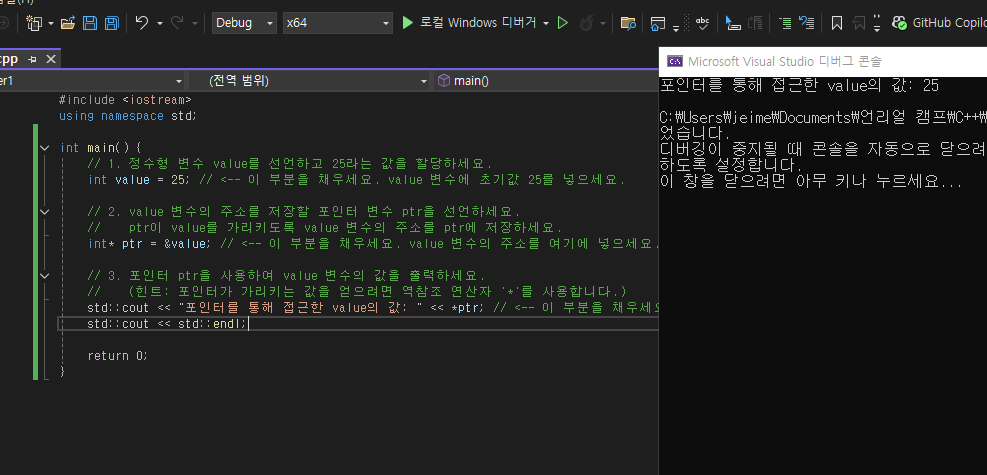Screen dimensions: 987x475
Task: Start the Local Windows Debugger (로컬 Windows 디버거)
Action: 469,23
